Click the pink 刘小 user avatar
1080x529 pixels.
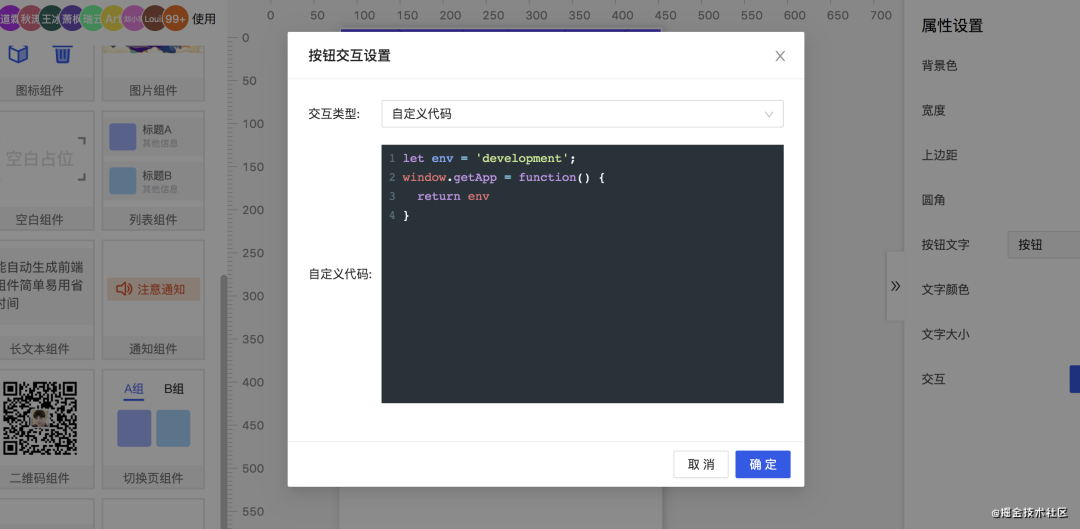click(x=134, y=19)
